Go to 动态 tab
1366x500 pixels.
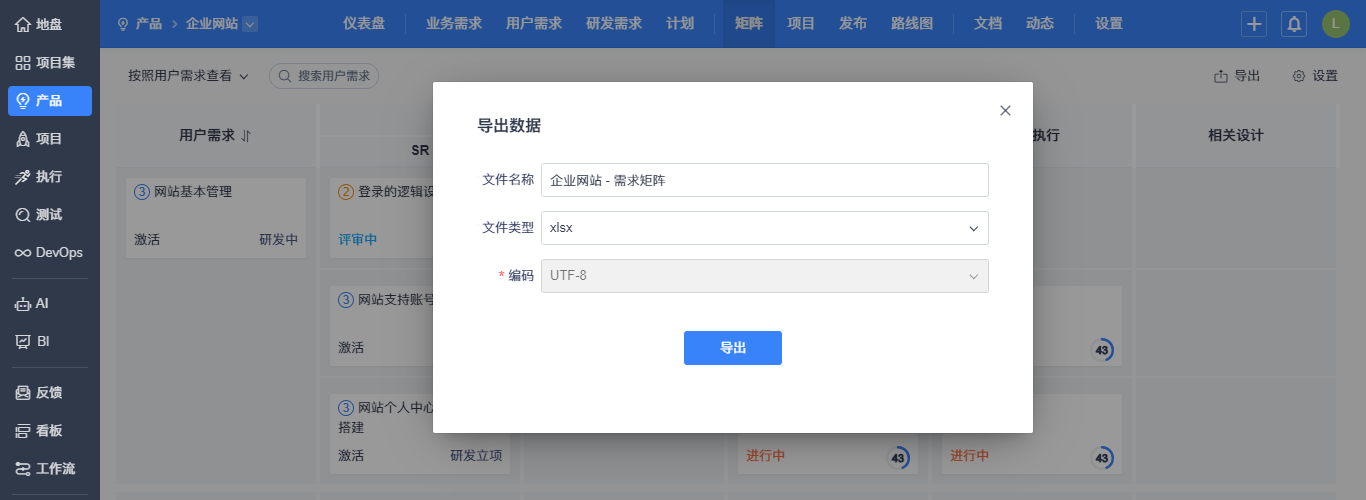[1040, 24]
